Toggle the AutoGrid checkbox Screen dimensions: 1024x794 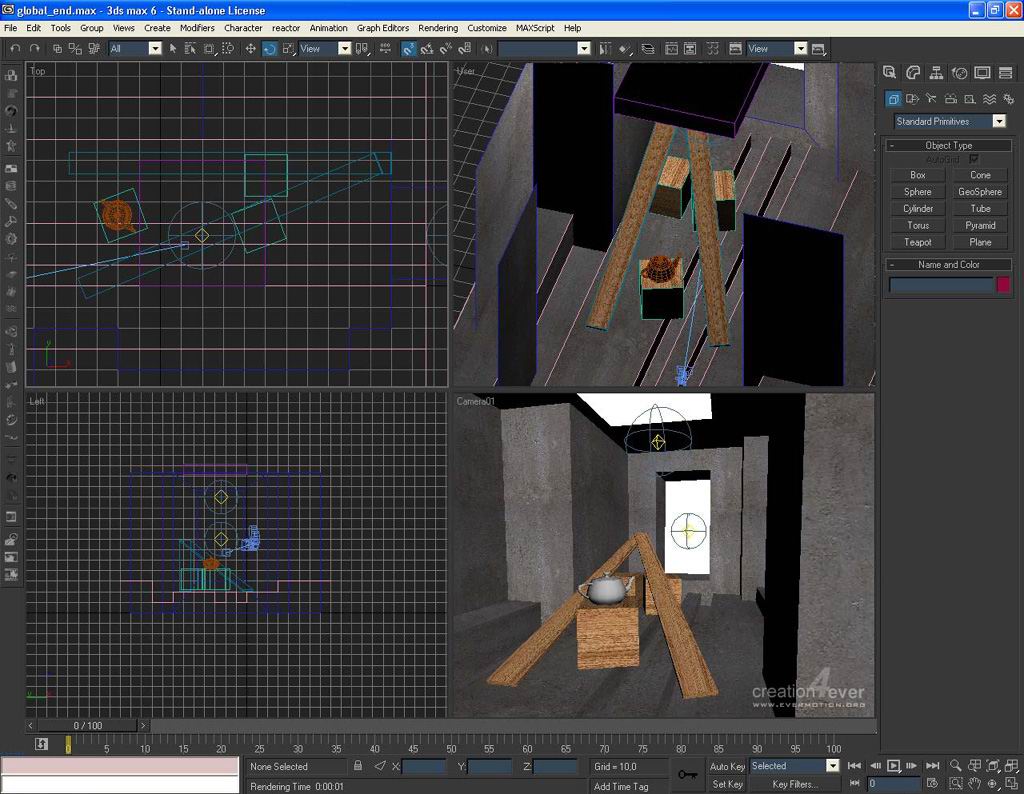click(974, 159)
